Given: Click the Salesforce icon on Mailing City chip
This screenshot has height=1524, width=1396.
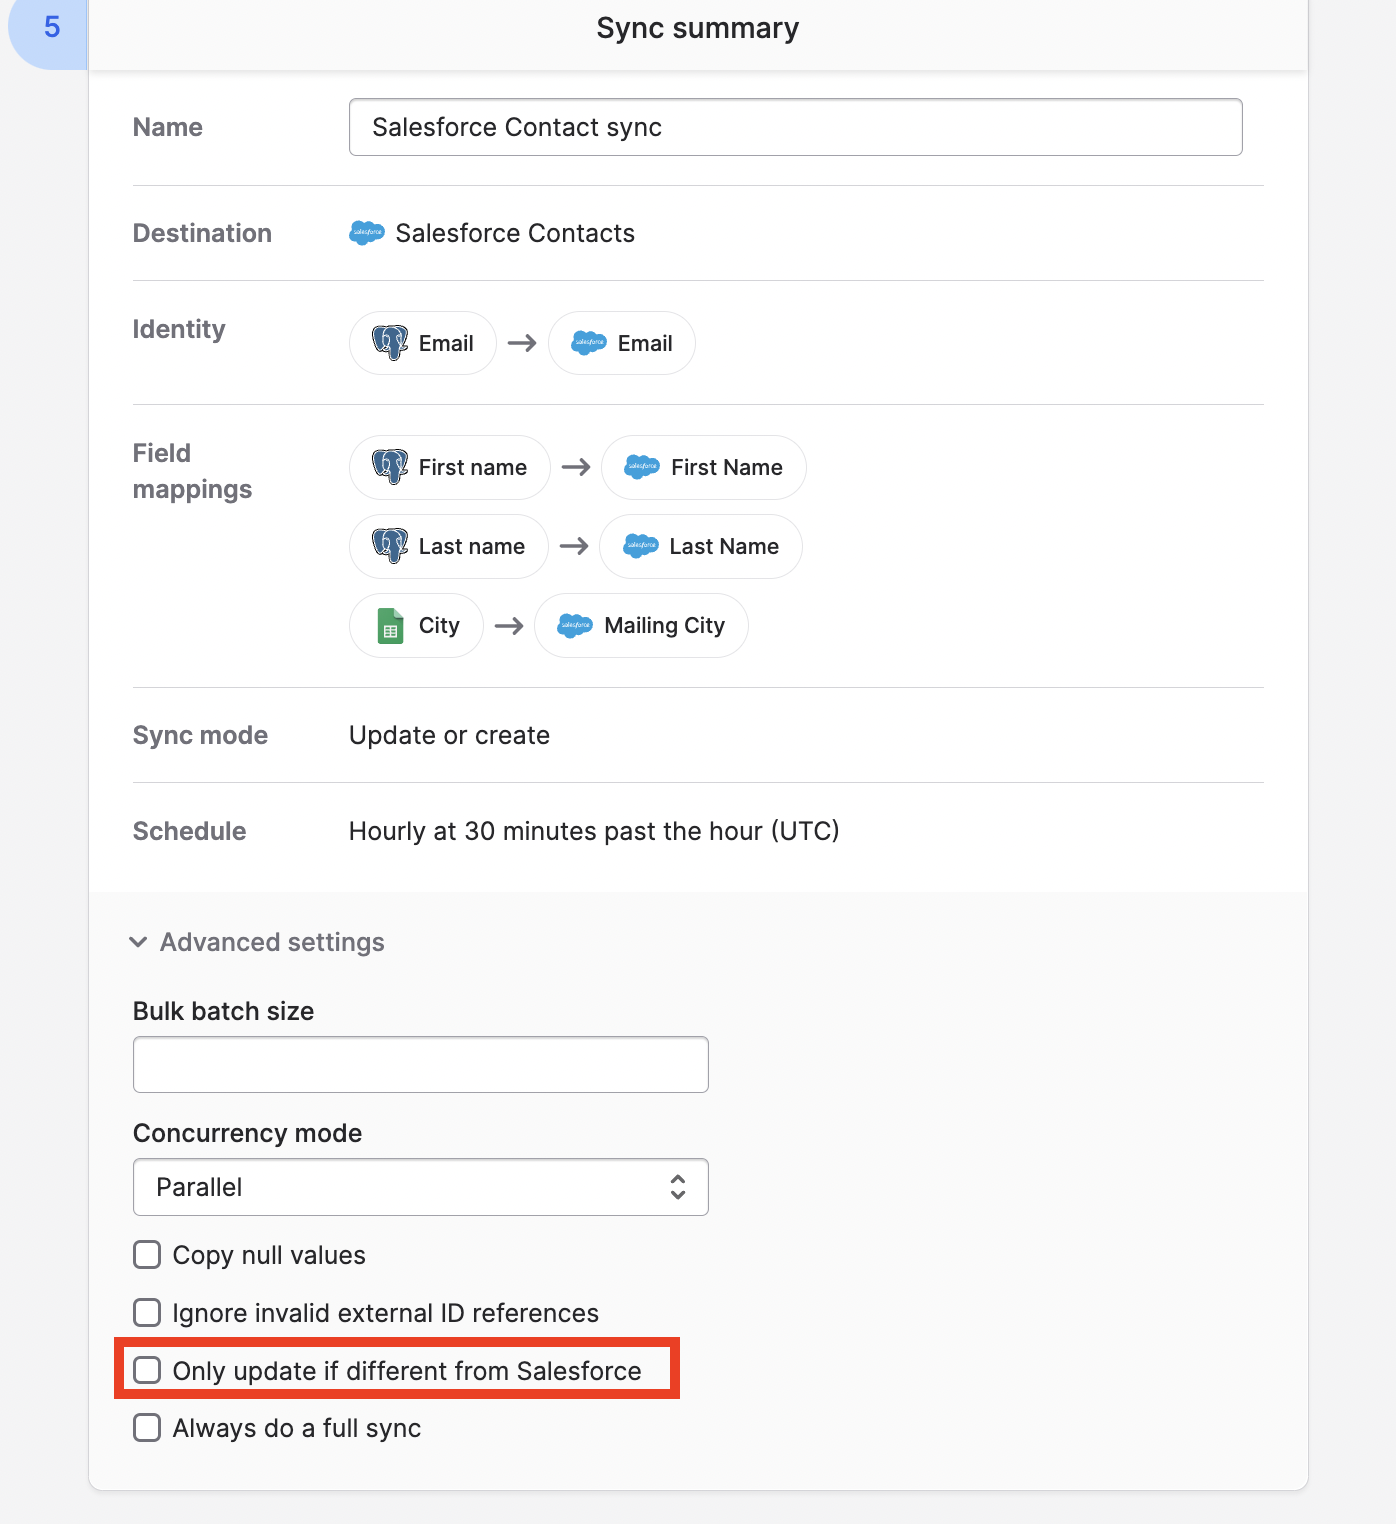Looking at the screenshot, I should pos(575,626).
